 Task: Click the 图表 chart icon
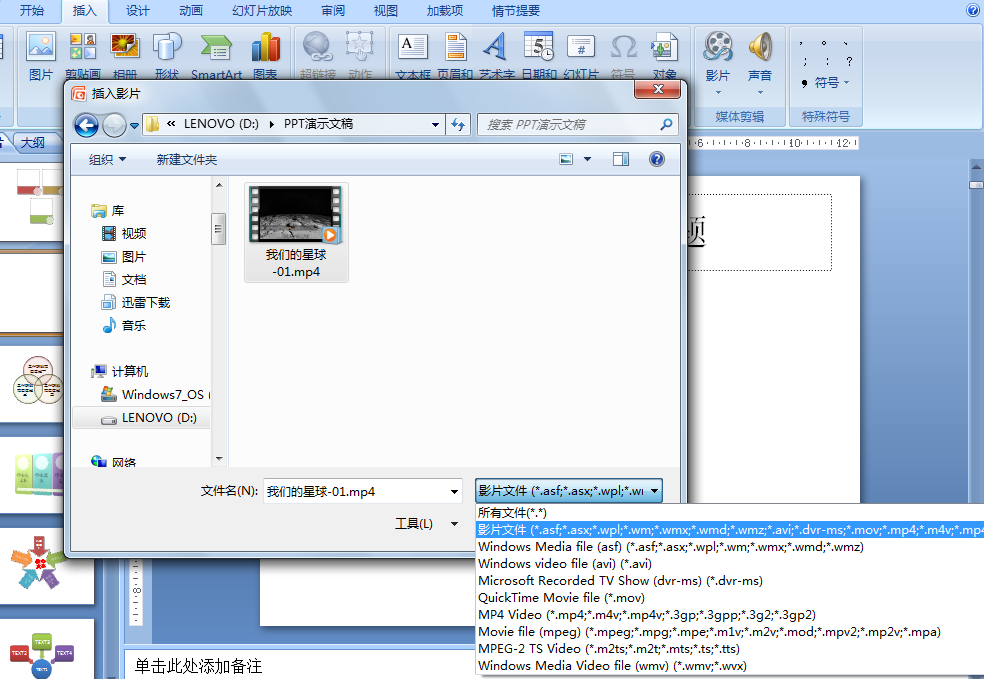tap(265, 46)
